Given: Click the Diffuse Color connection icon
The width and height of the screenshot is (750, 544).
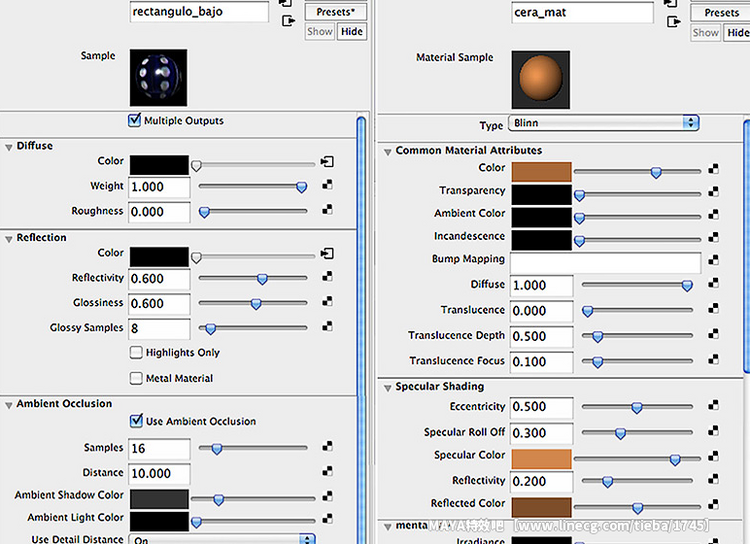Looking at the screenshot, I should pos(327,162).
